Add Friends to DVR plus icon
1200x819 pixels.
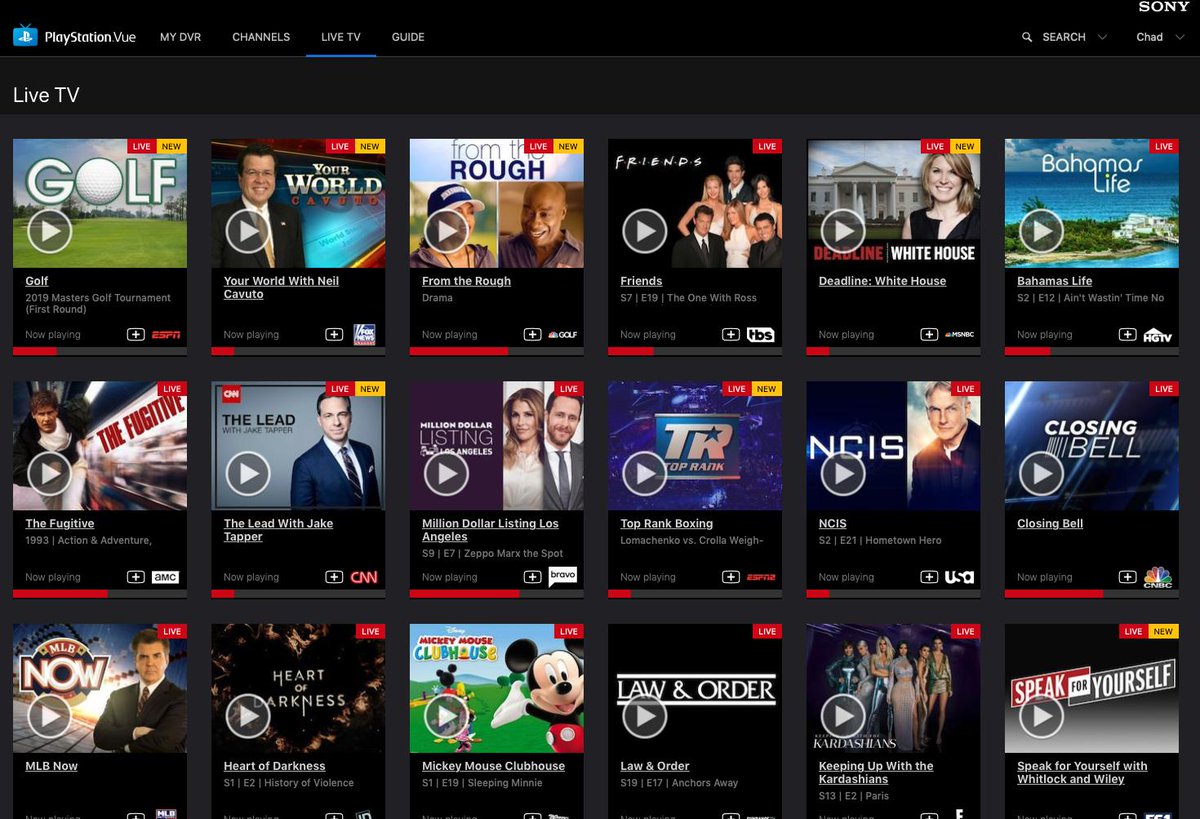tap(731, 334)
